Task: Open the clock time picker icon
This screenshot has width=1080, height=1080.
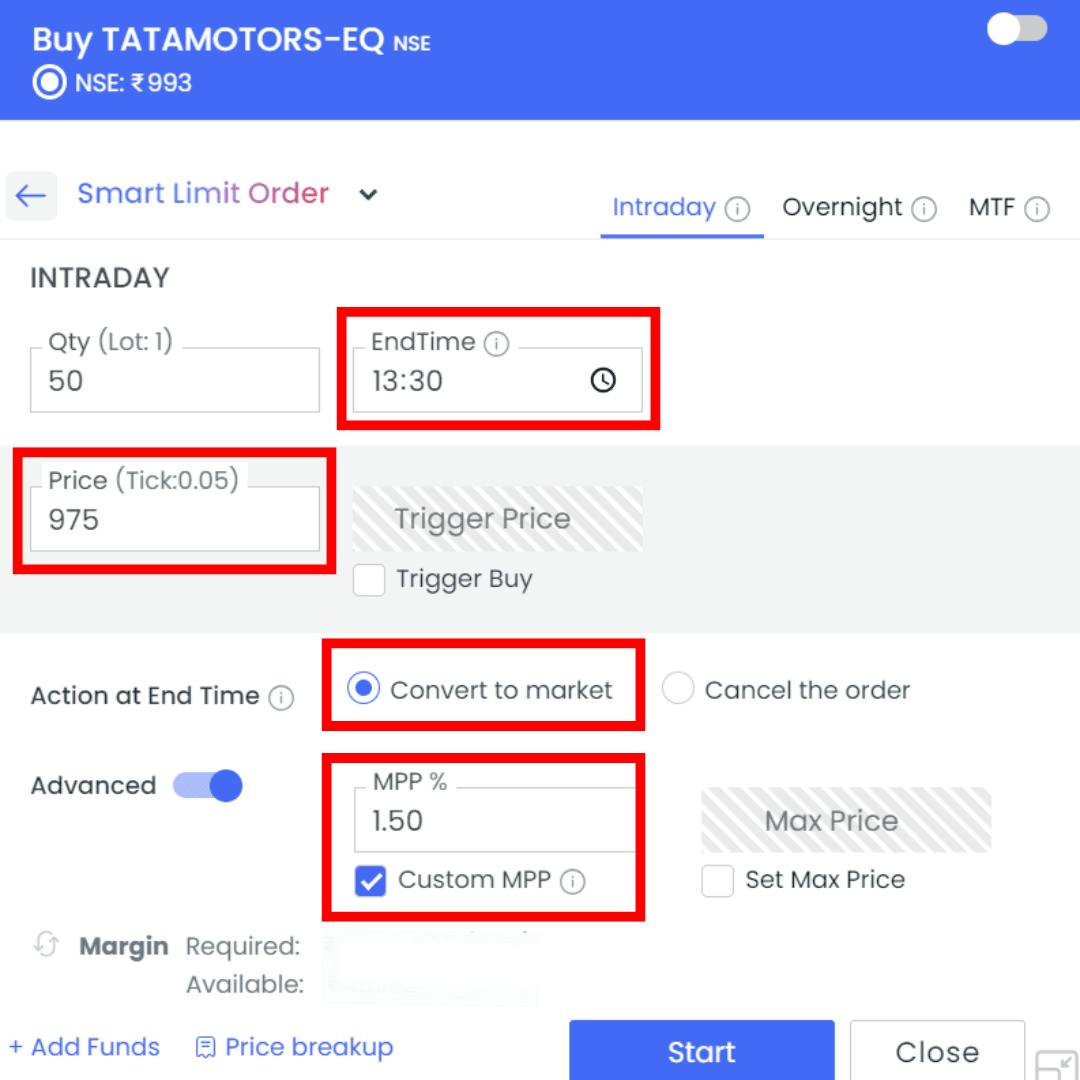Action: coord(603,381)
